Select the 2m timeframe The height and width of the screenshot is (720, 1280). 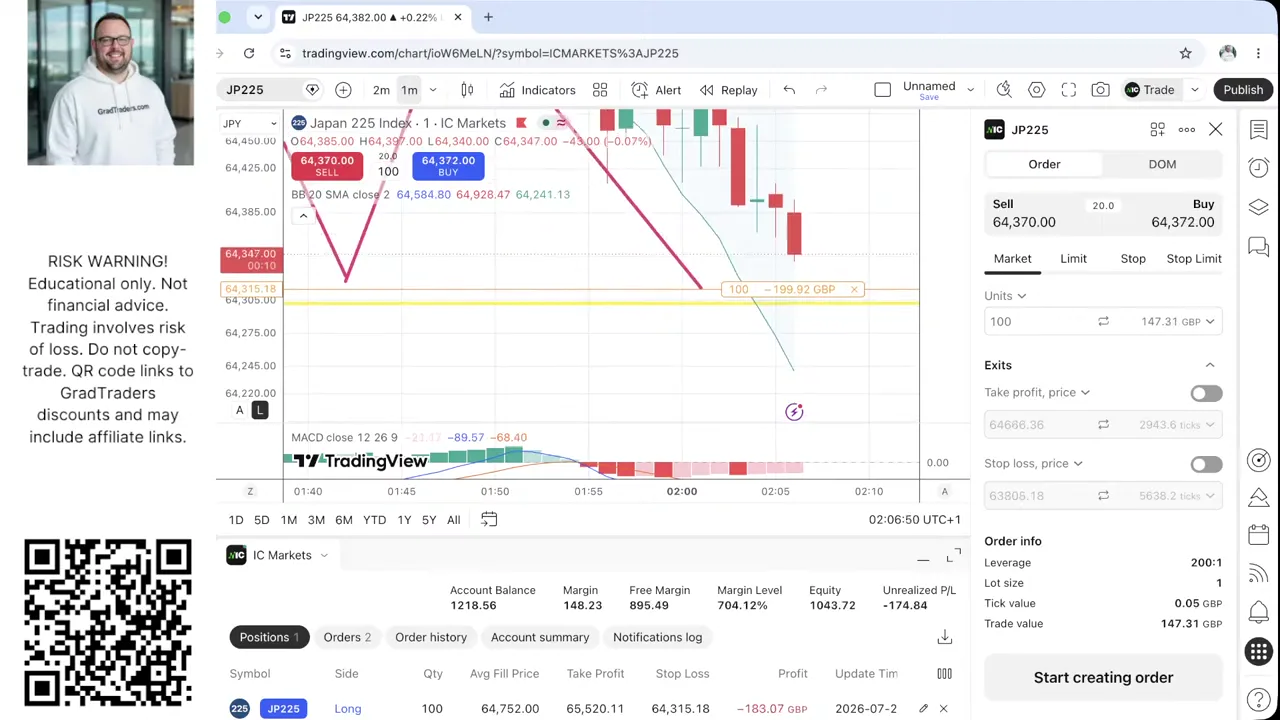click(x=381, y=90)
